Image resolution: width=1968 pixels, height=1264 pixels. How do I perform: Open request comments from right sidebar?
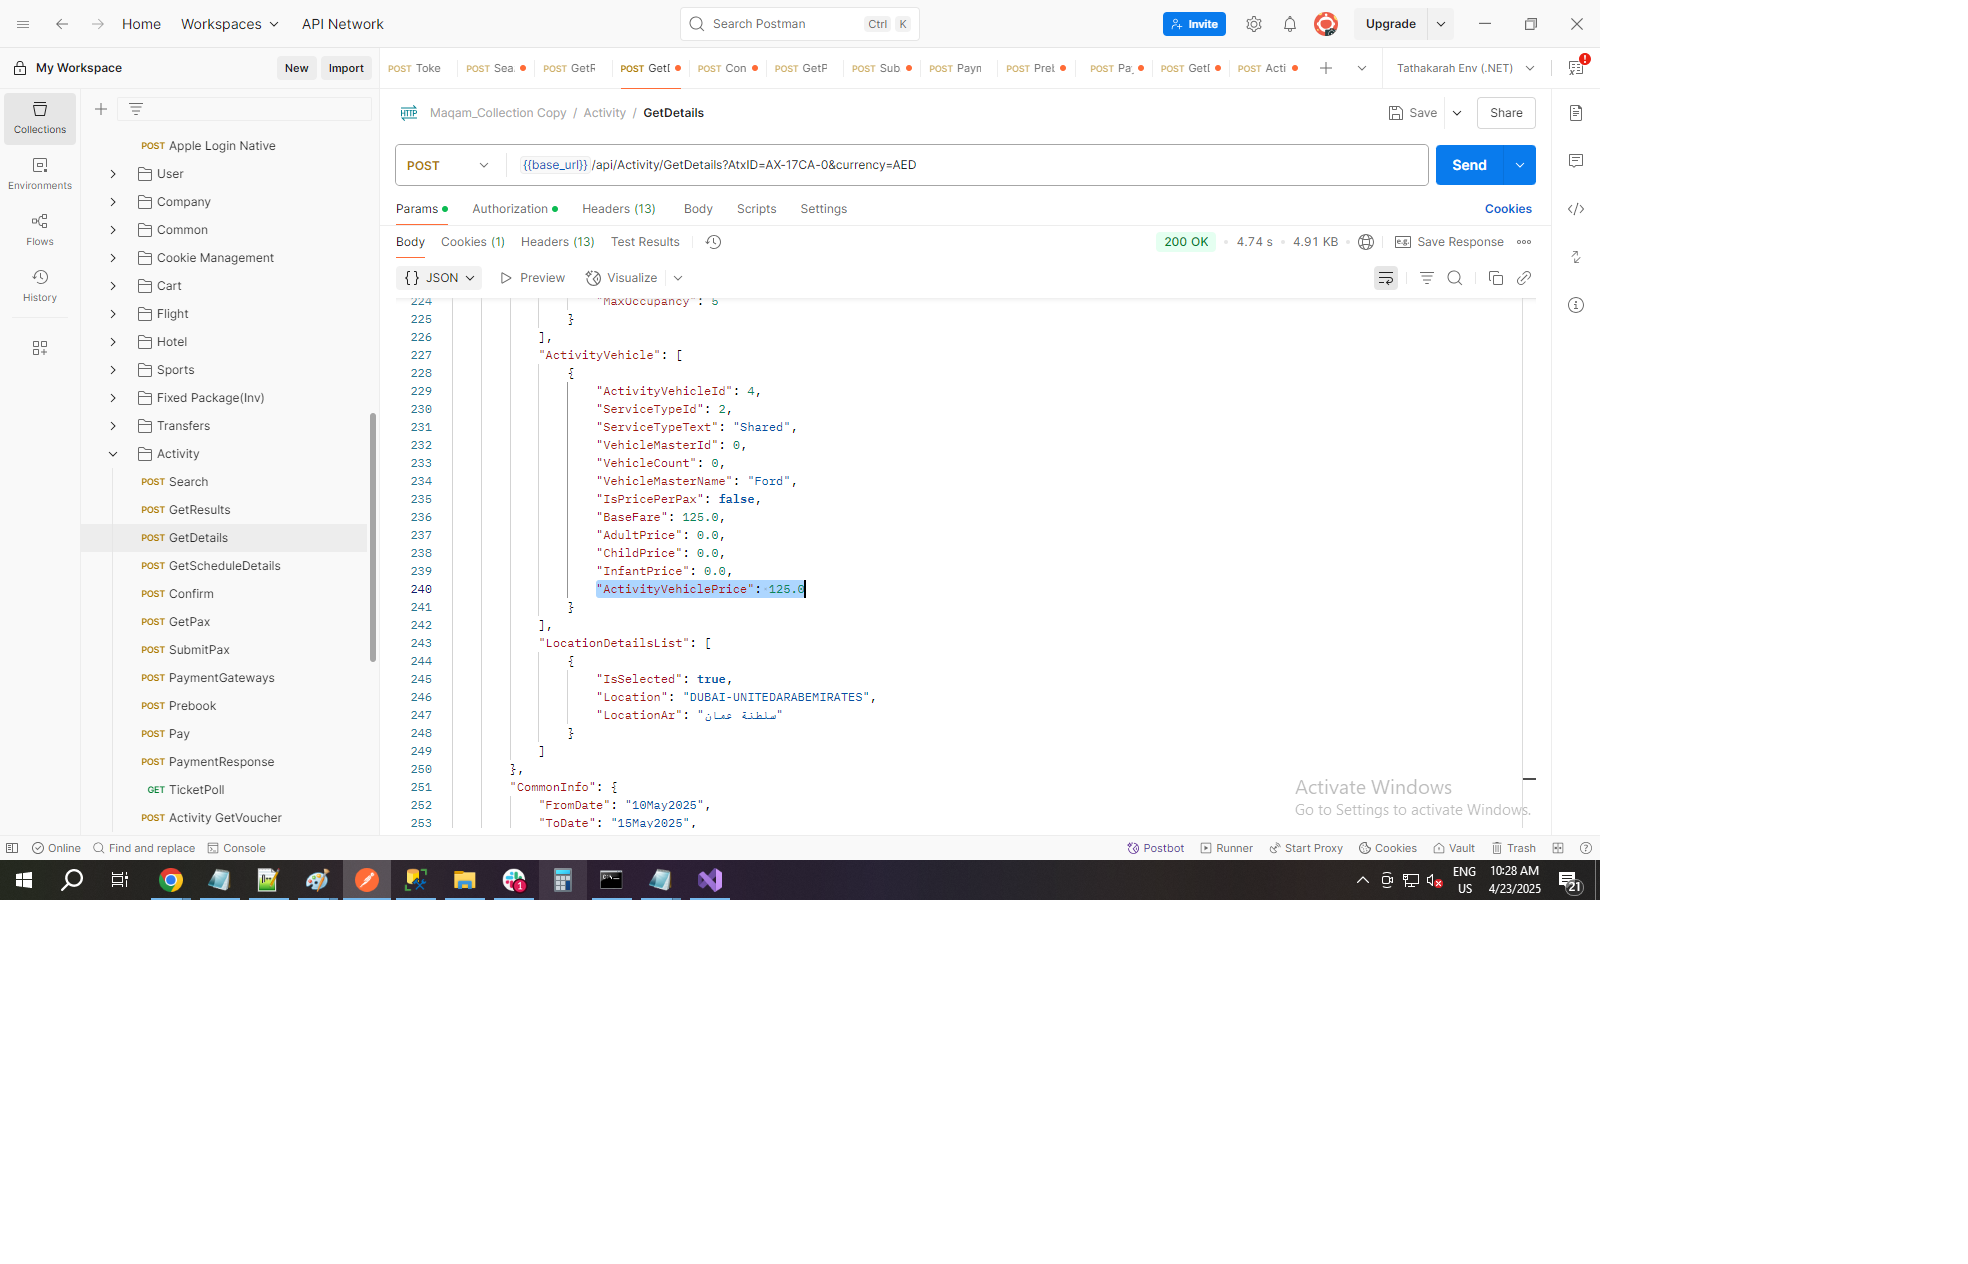point(1576,161)
